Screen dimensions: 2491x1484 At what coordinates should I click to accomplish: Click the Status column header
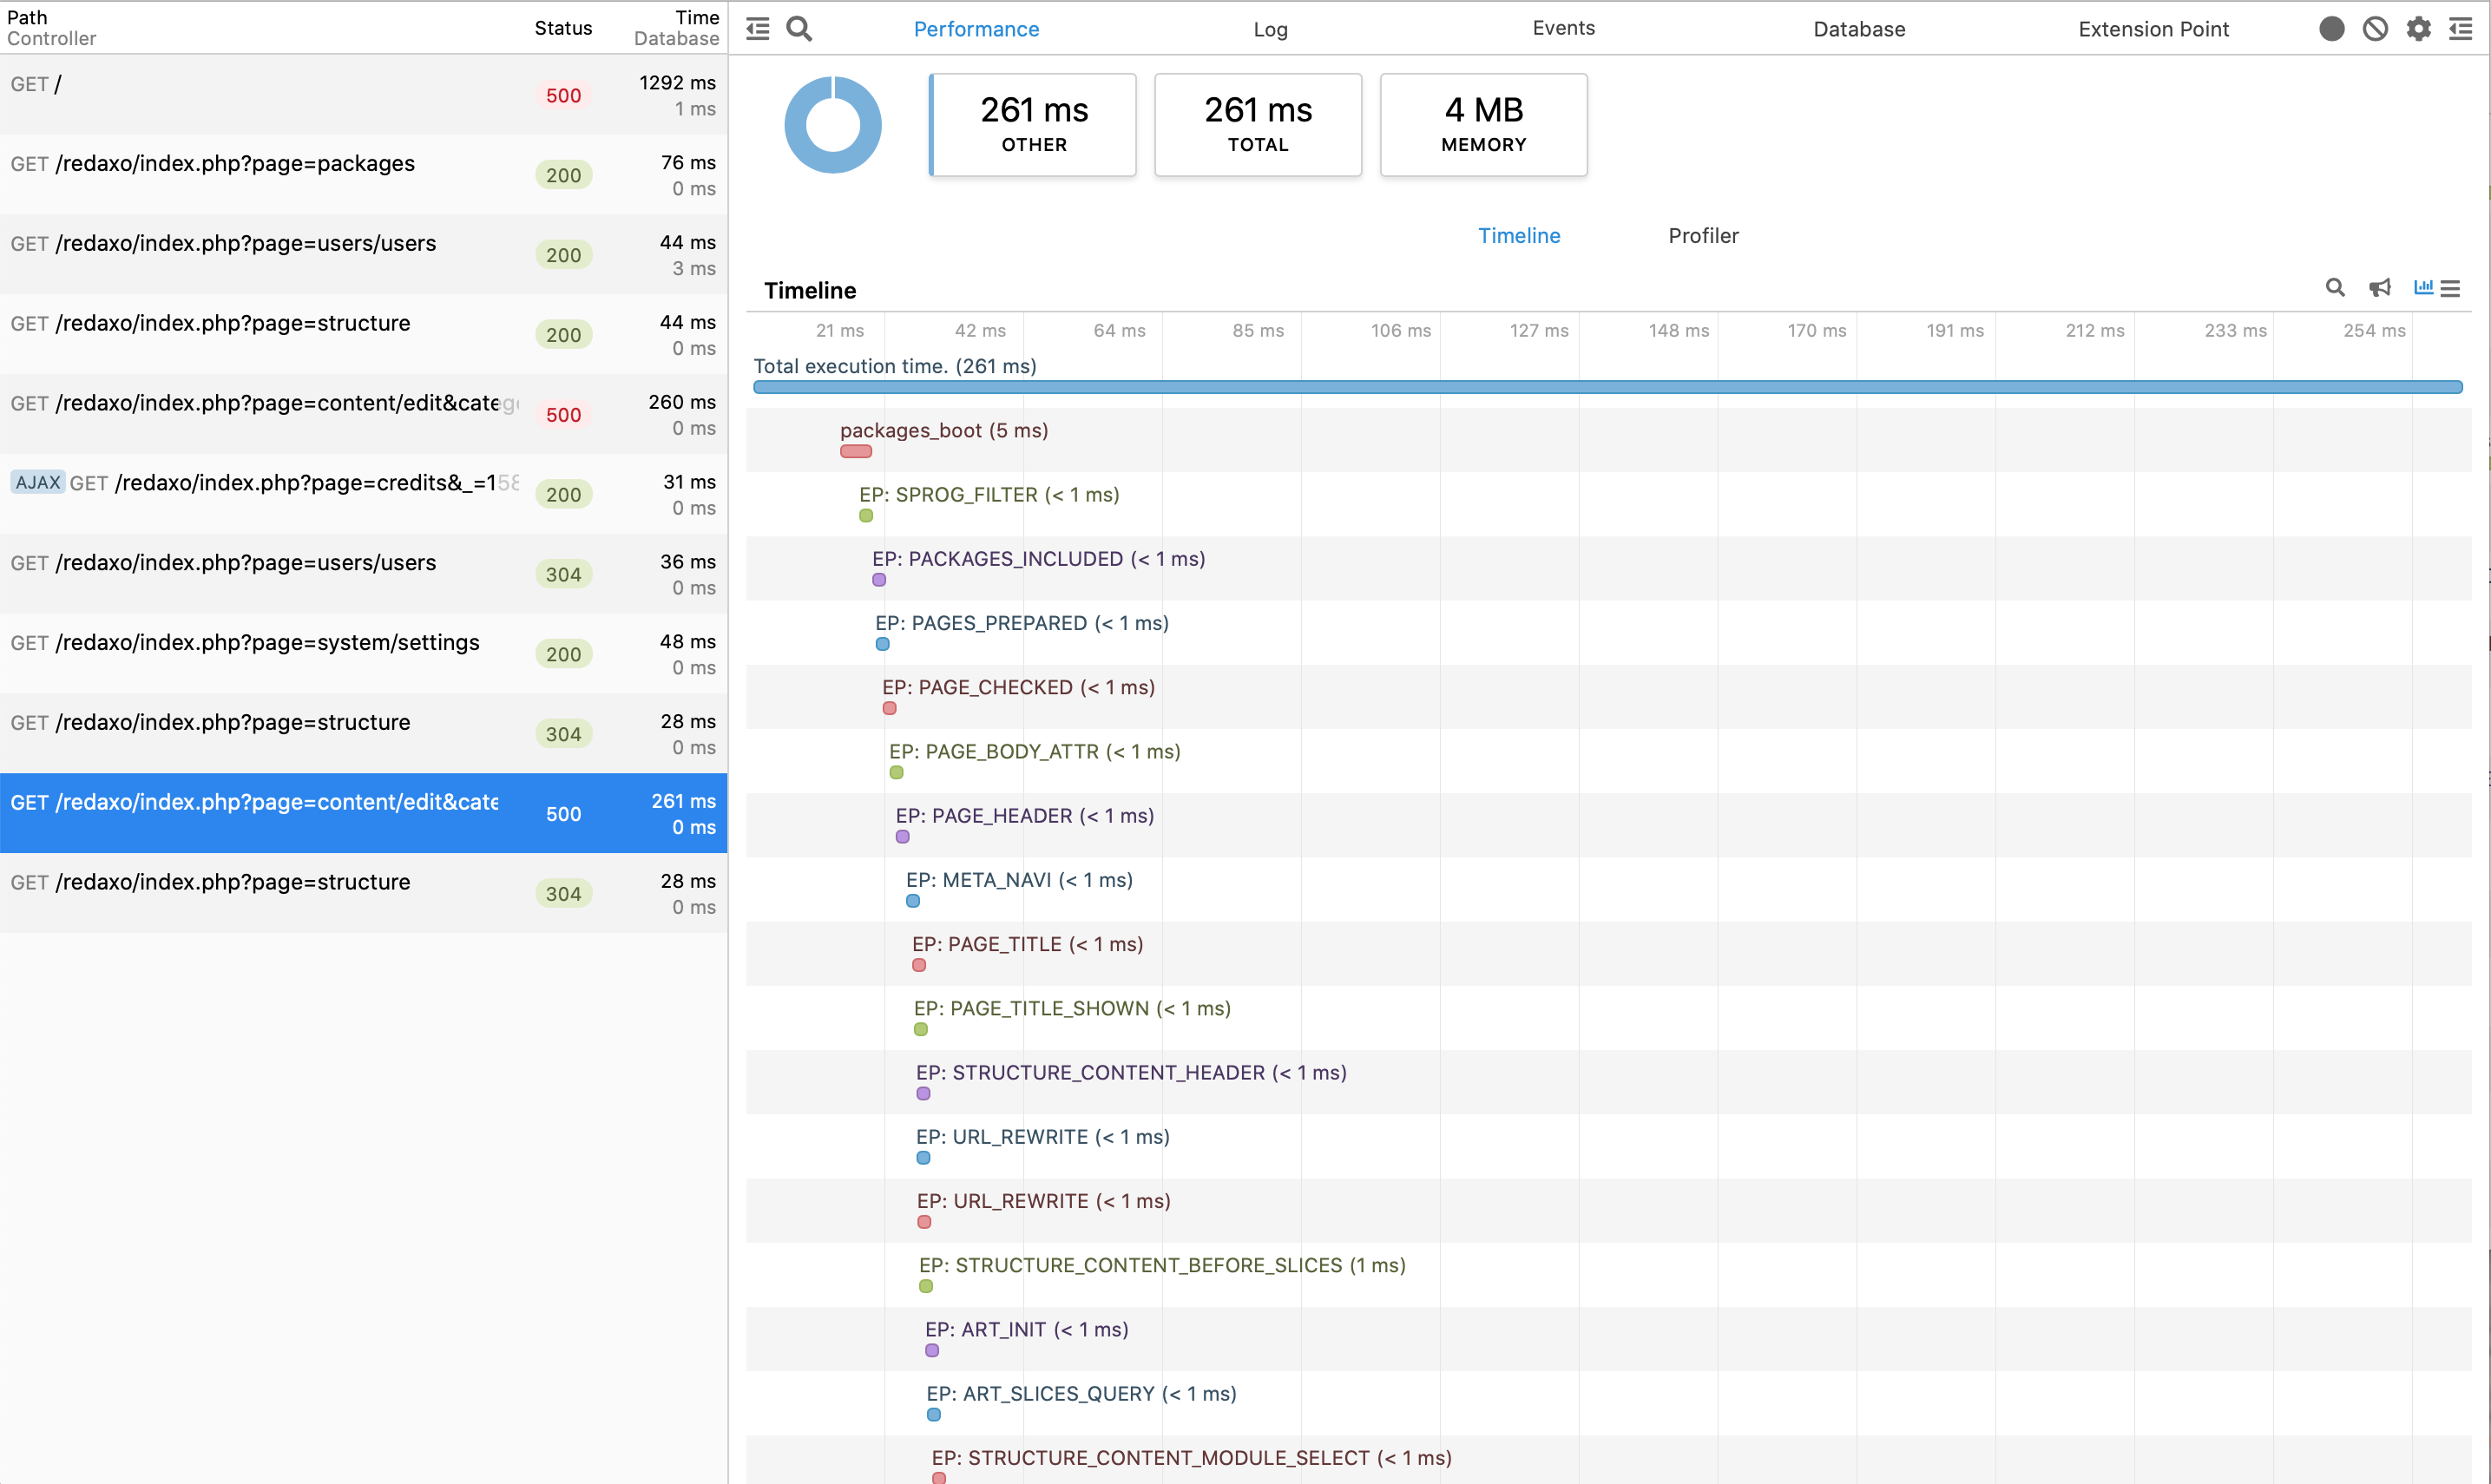pos(563,28)
